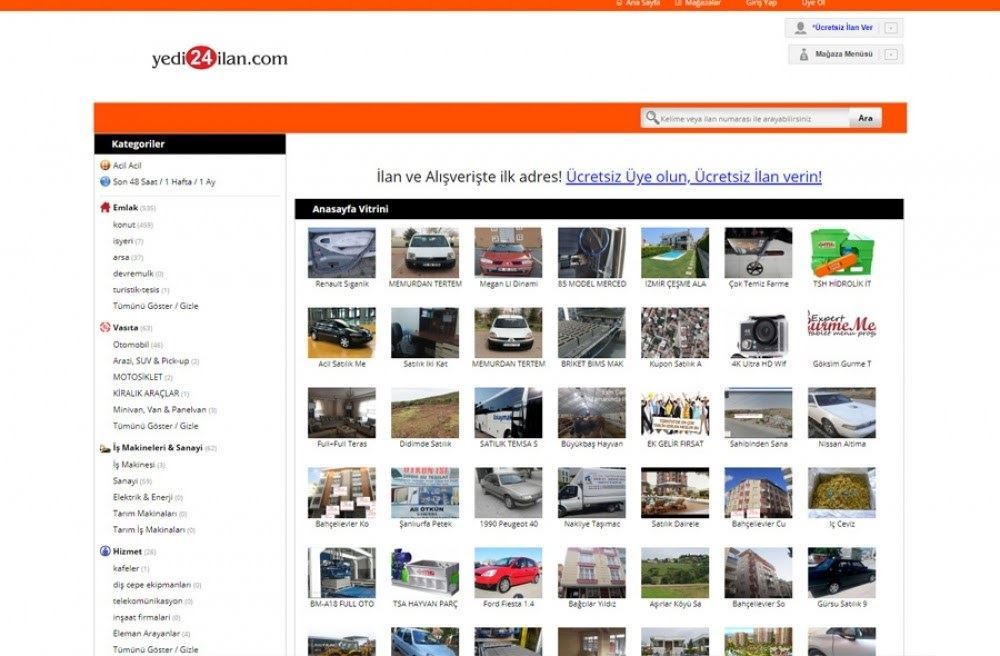Click the magnifier icon in search box

[652, 118]
